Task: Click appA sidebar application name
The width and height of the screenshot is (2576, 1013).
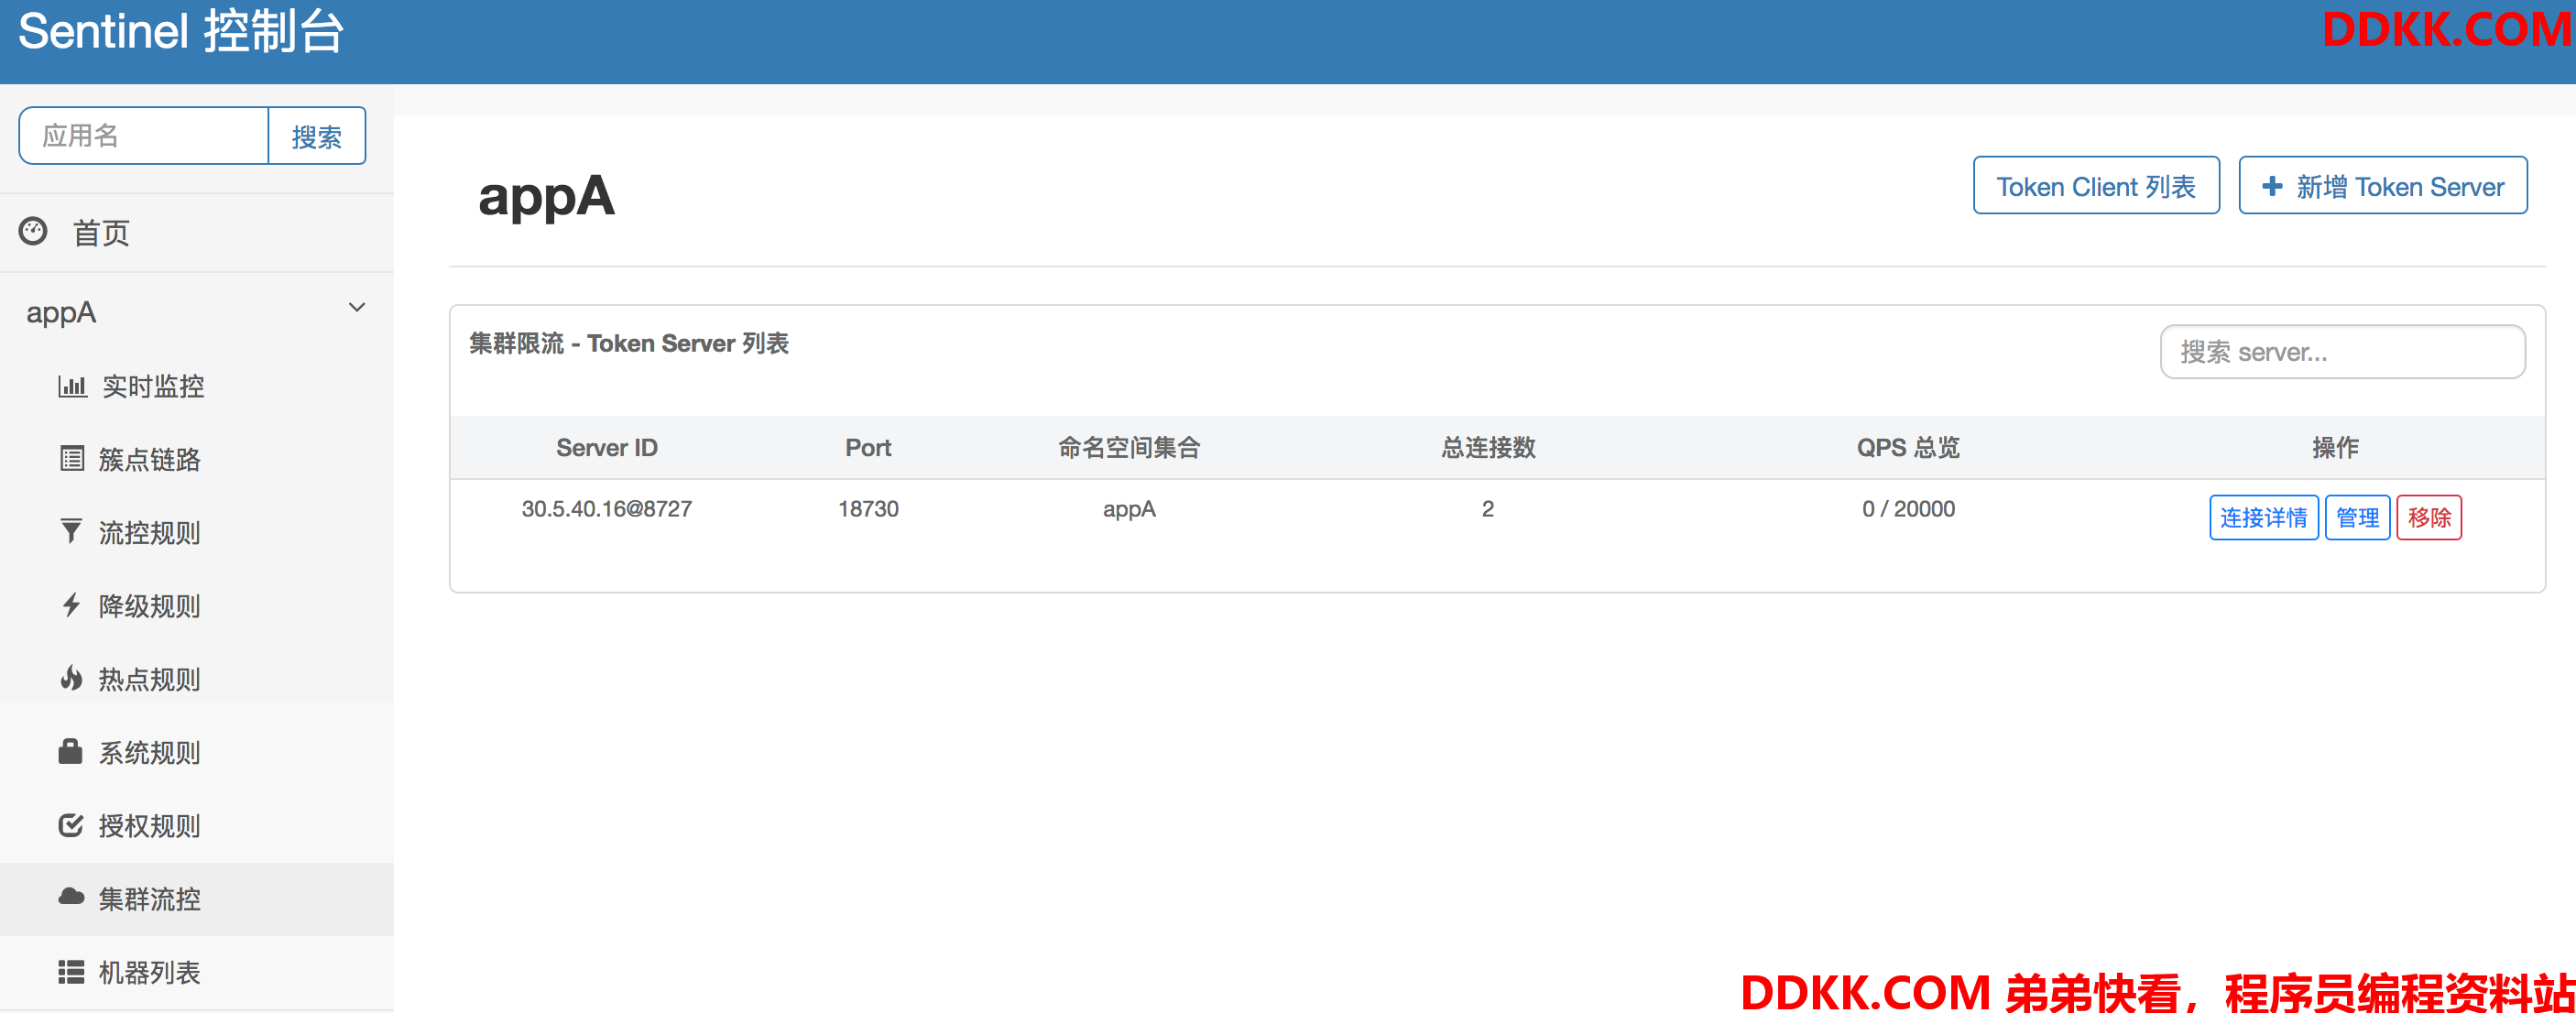Action: (61, 313)
